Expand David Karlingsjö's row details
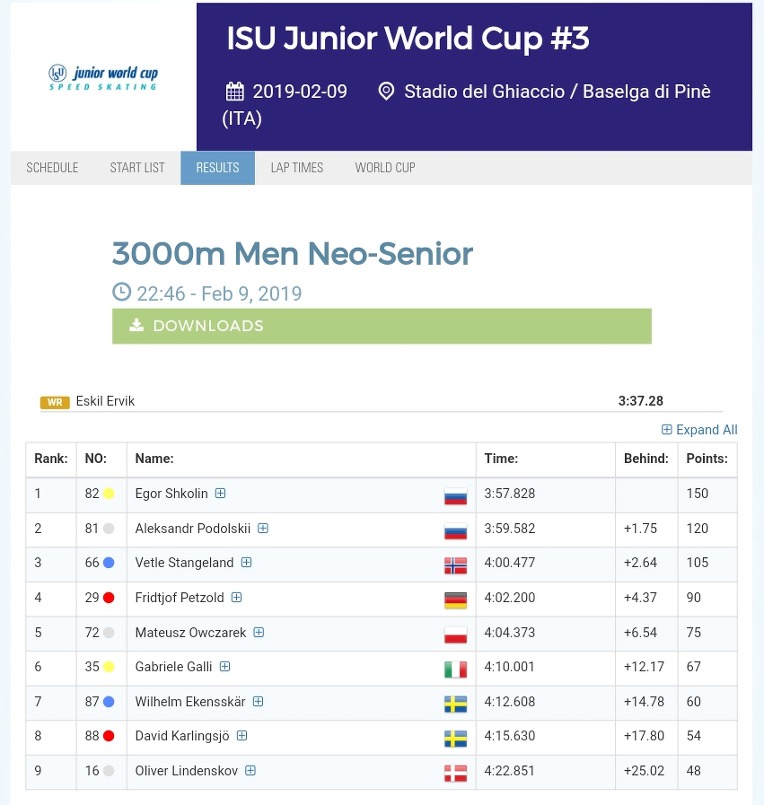Viewport: 764px width, 805px height. click(242, 736)
